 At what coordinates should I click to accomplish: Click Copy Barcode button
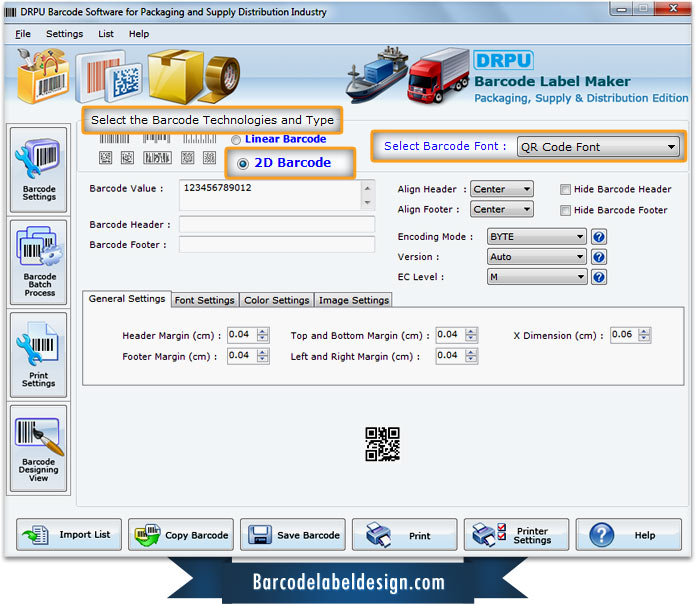pos(181,535)
